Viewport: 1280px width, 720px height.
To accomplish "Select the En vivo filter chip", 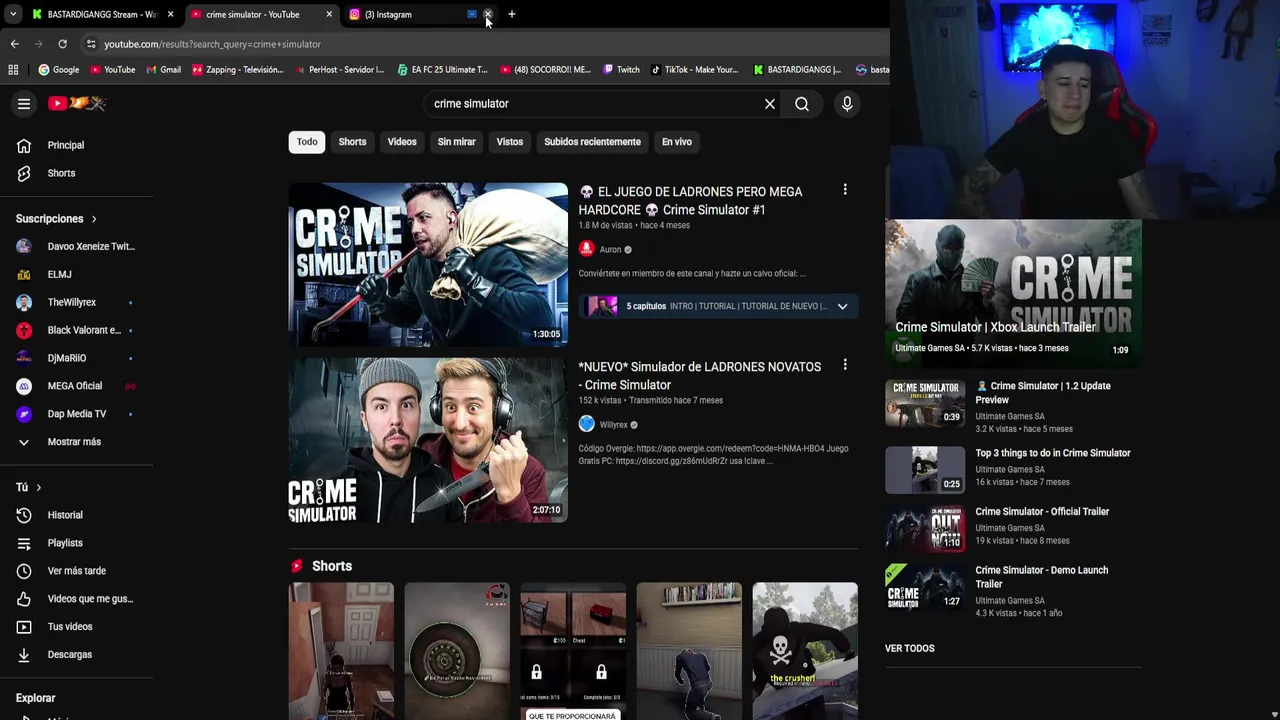I will pos(677,142).
